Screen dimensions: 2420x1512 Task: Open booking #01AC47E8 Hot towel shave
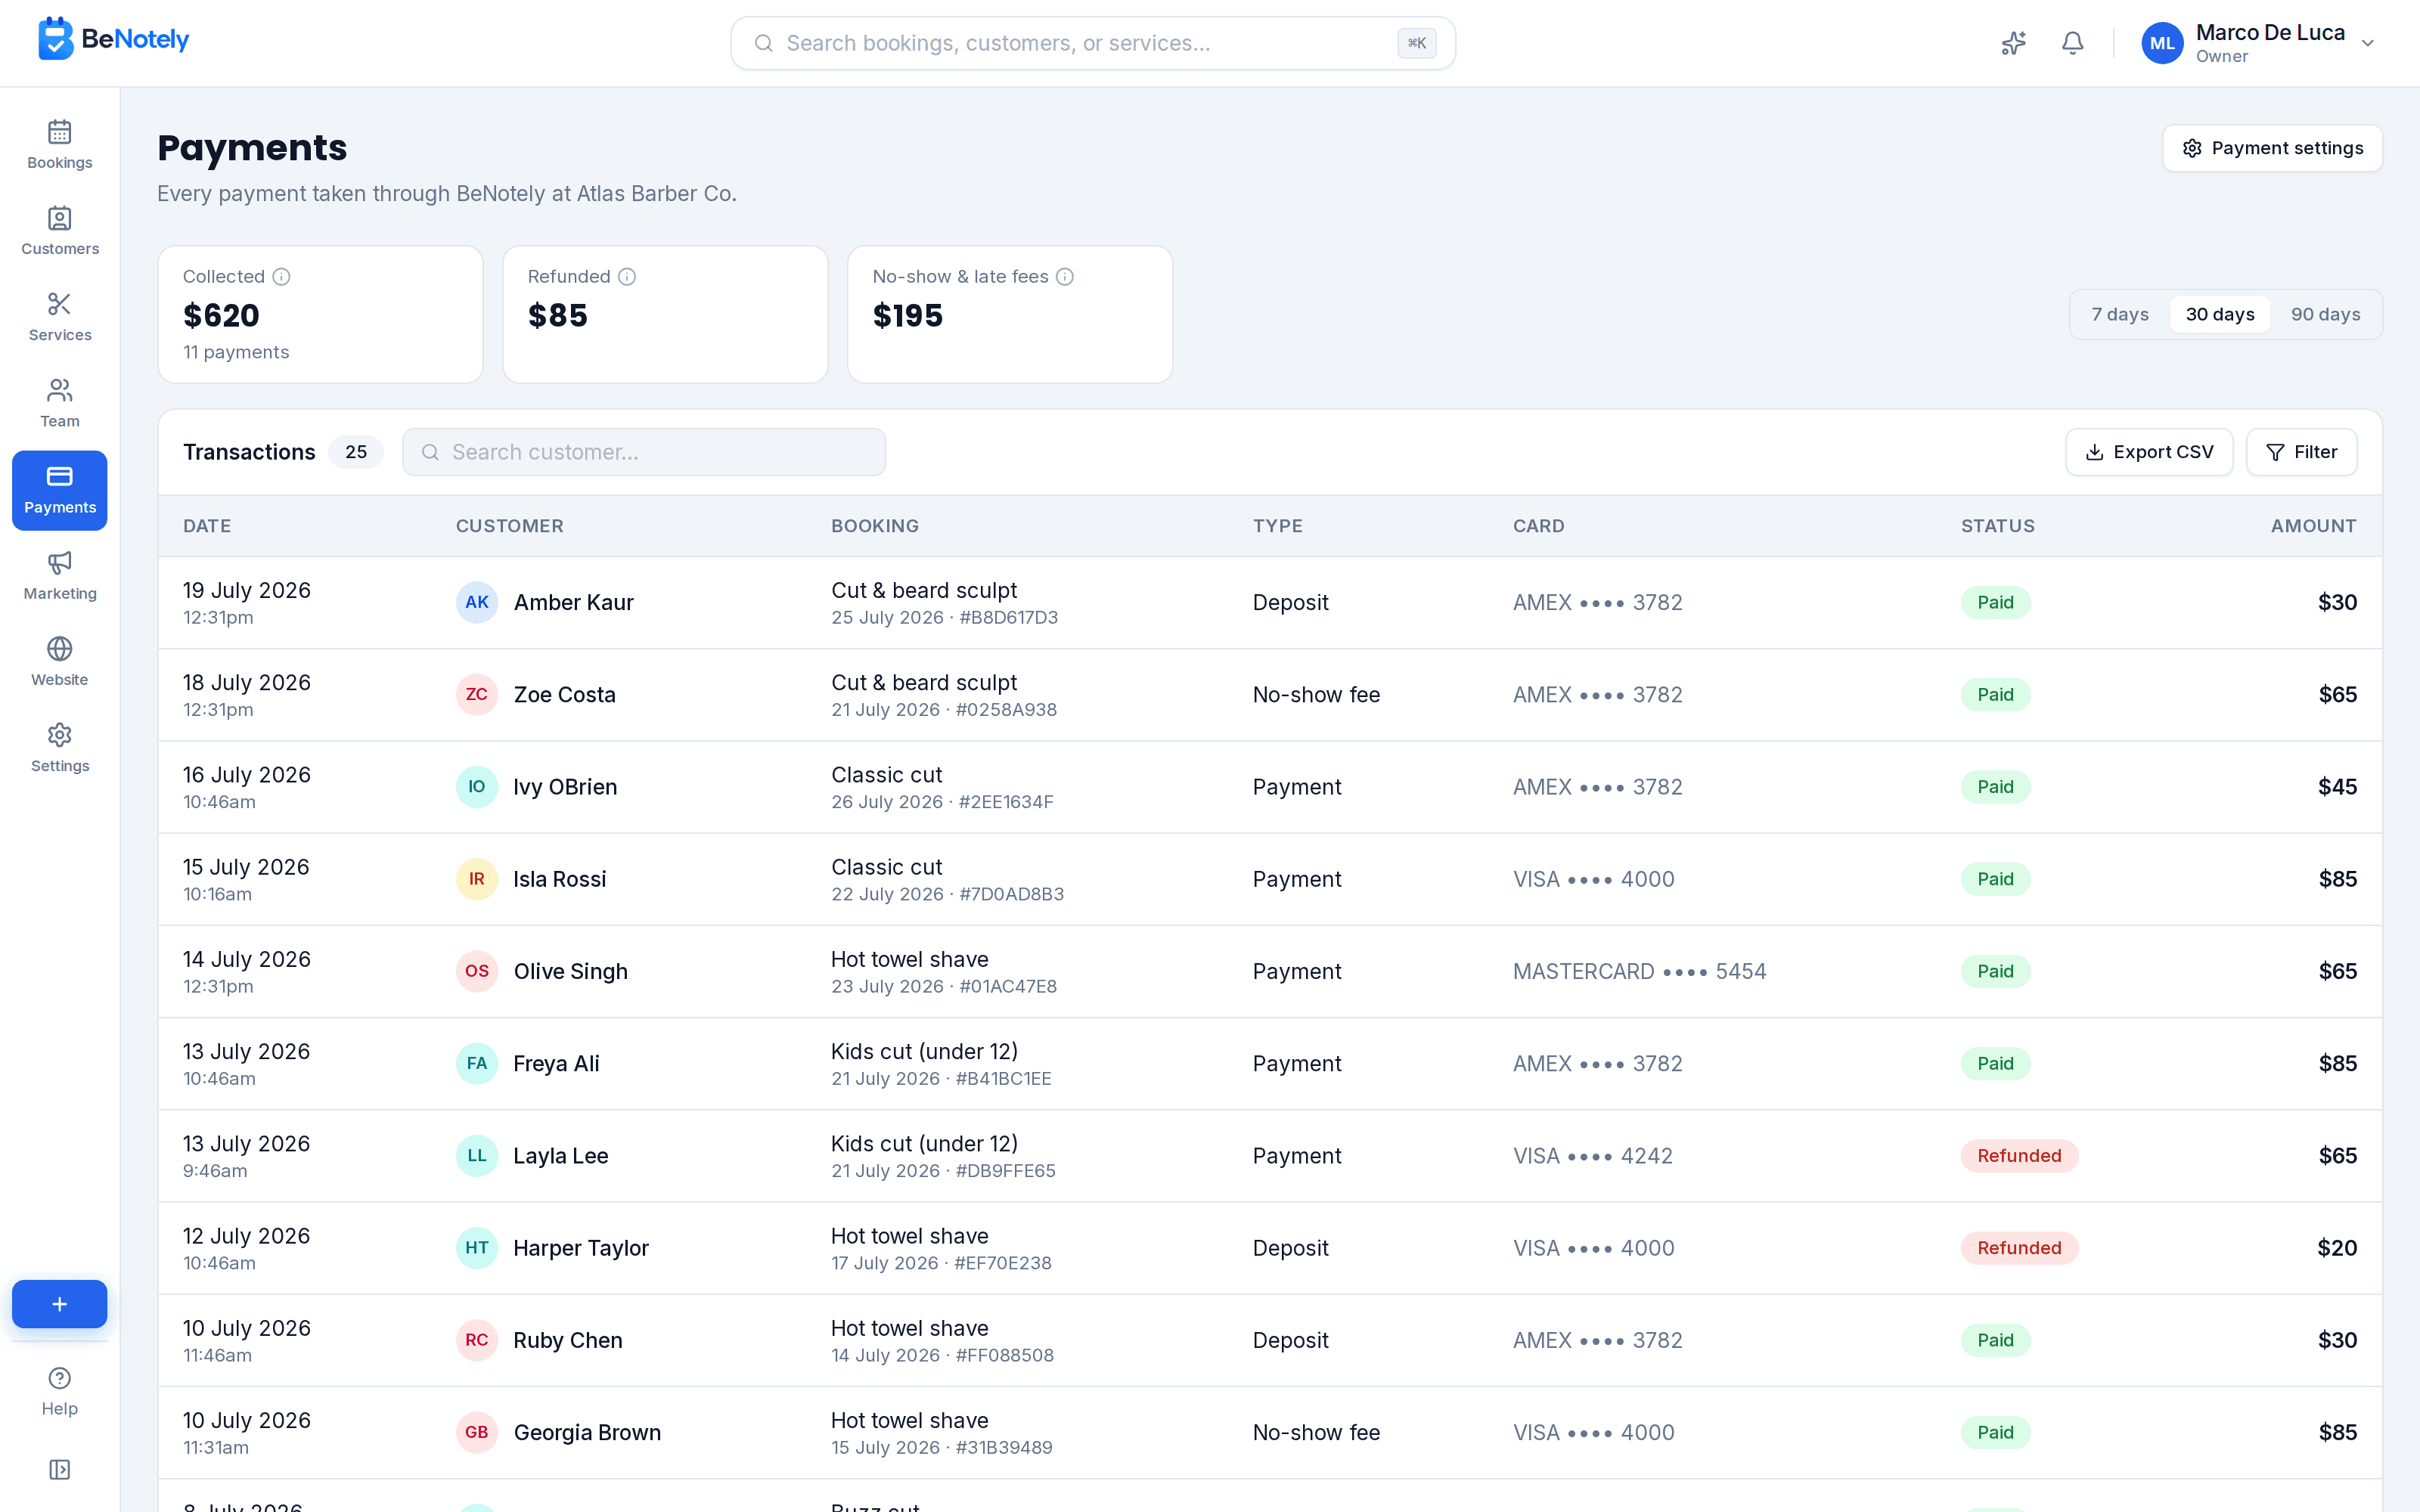tap(944, 972)
